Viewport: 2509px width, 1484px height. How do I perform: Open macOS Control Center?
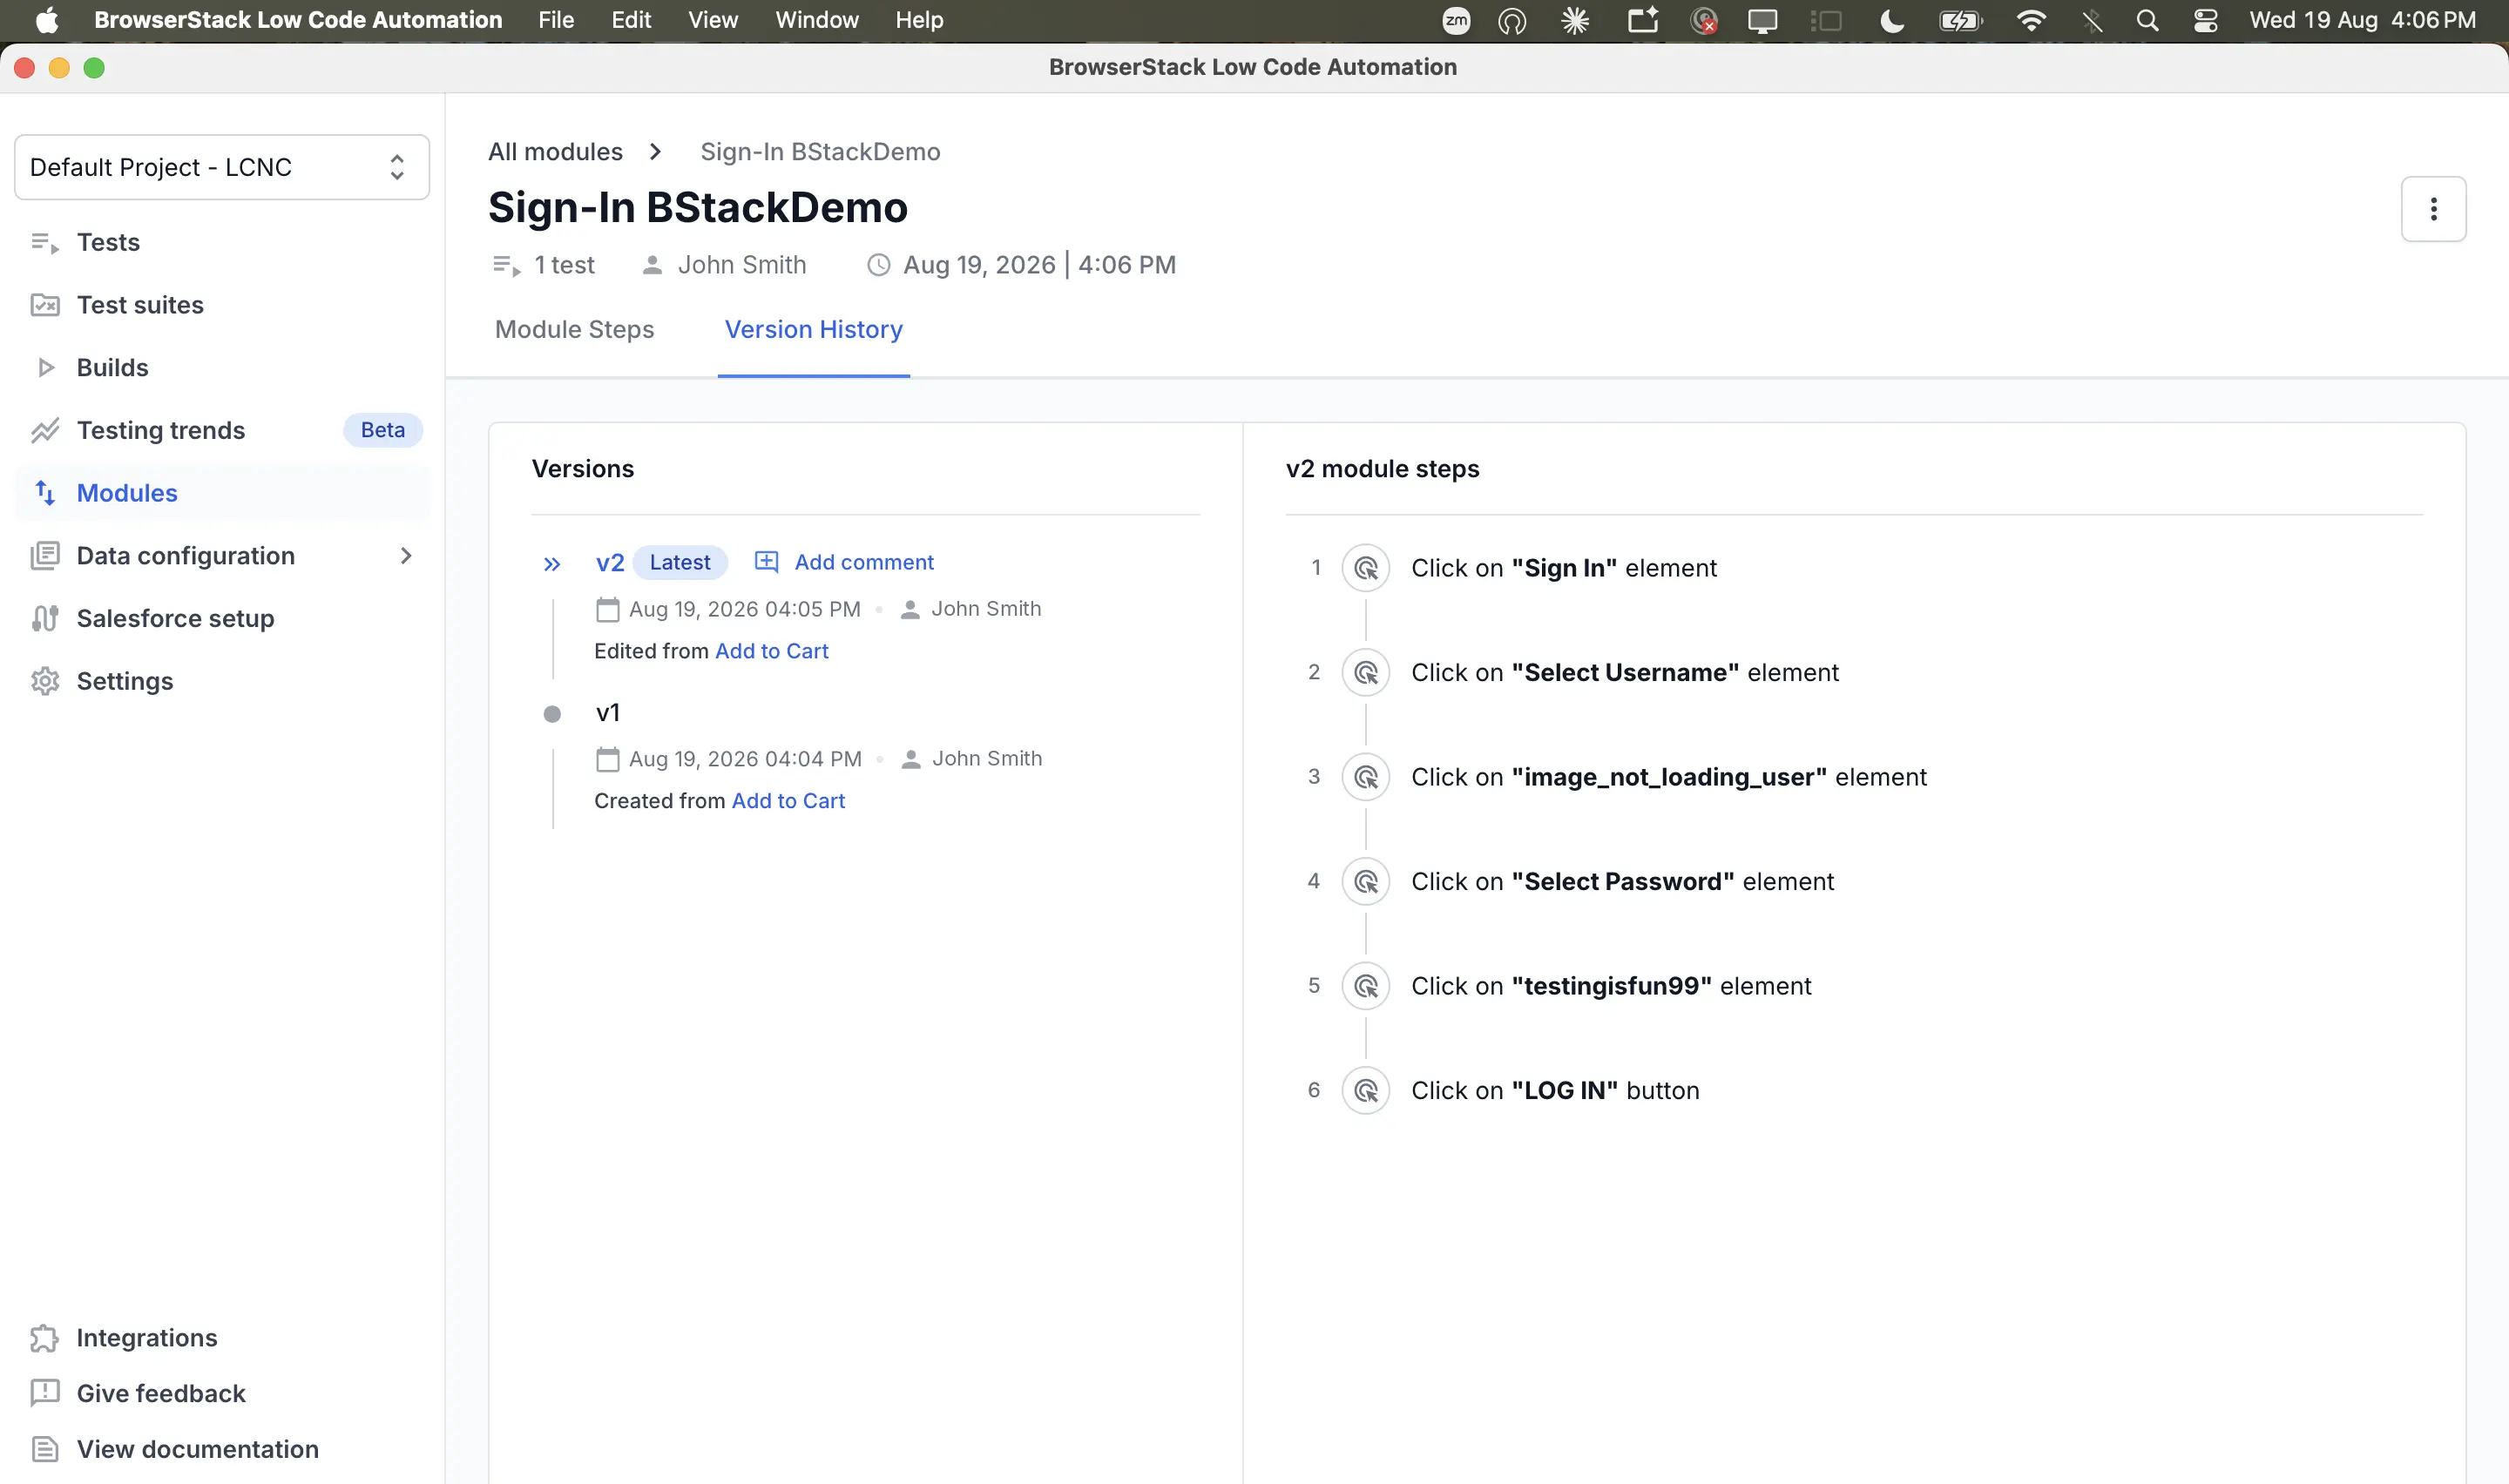pos(2205,20)
